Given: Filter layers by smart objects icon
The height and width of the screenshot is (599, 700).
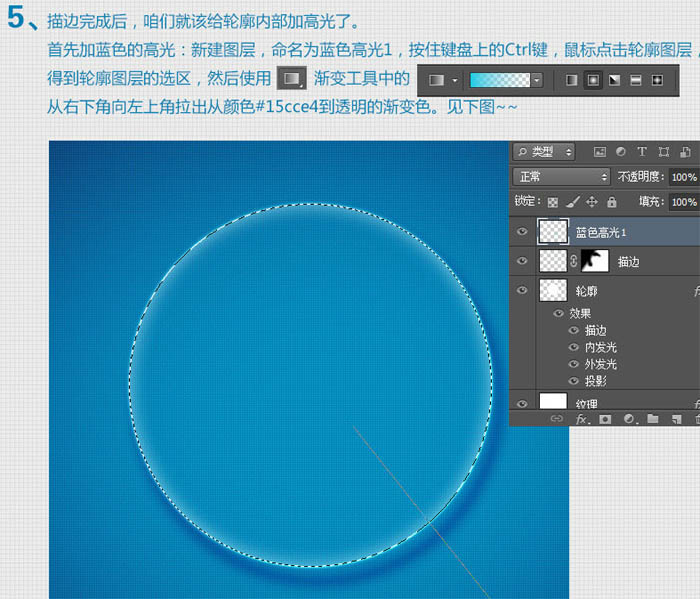Looking at the screenshot, I should click(685, 152).
